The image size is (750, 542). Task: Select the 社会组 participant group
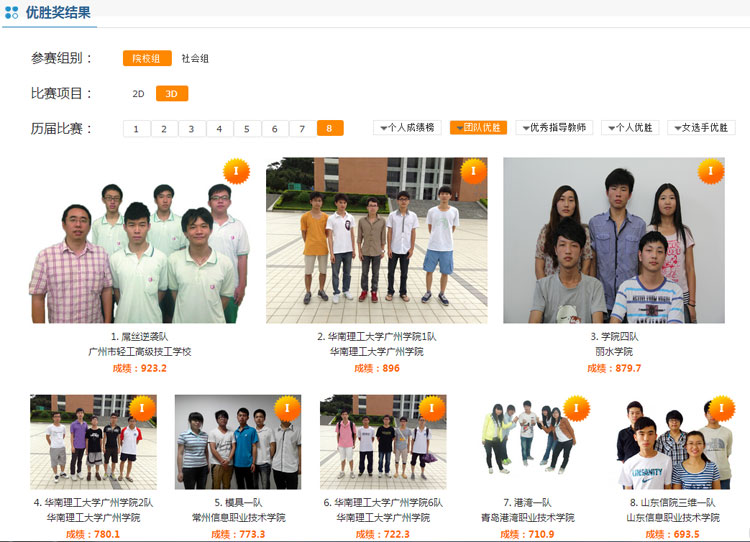tap(195, 59)
